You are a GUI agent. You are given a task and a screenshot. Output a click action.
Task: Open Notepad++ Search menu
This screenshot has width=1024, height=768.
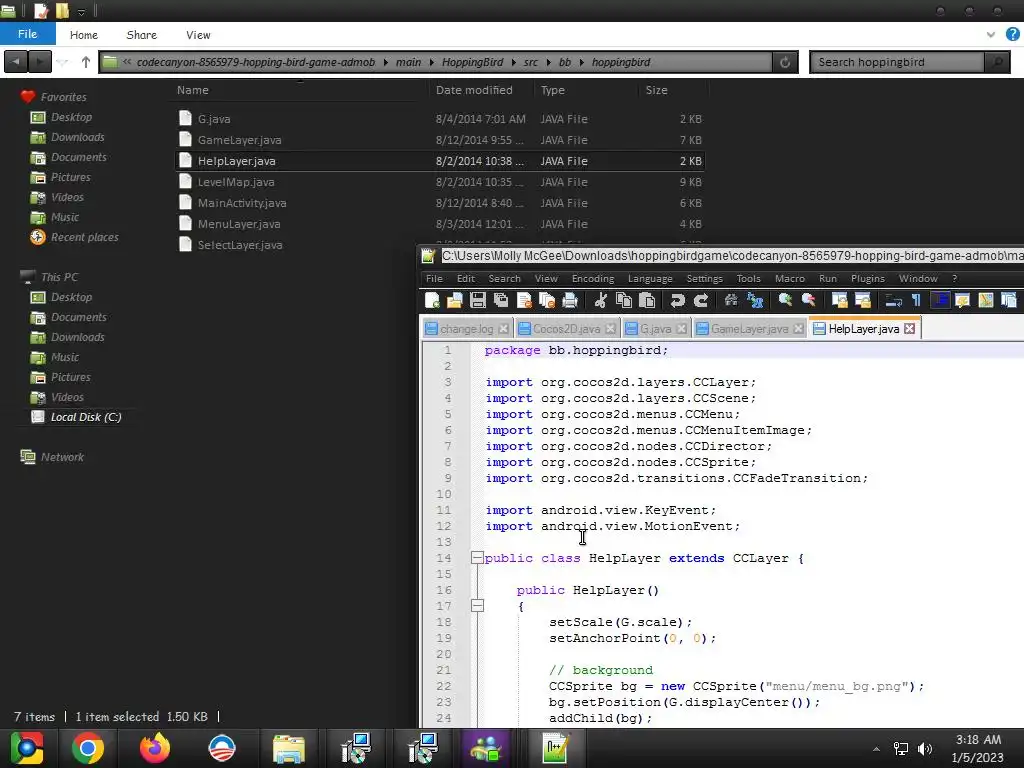504,278
